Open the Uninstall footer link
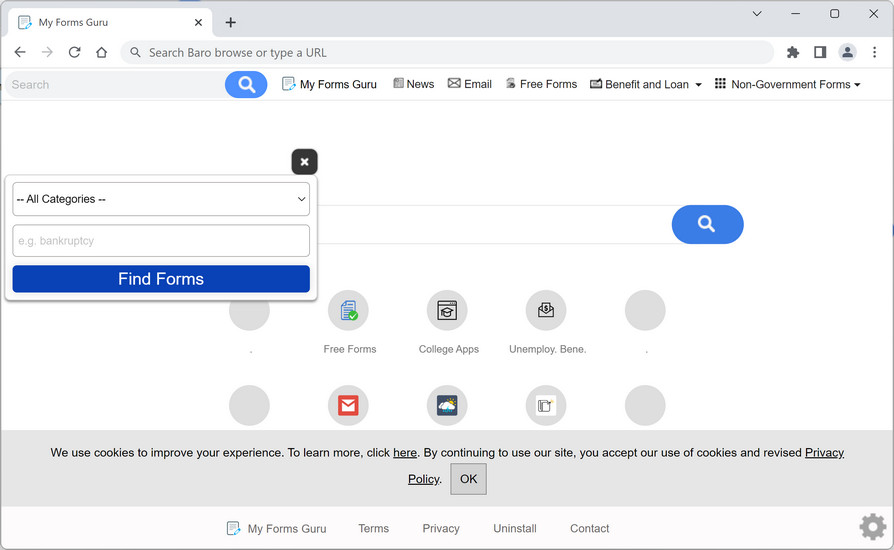Image resolution: width=894 pixels, height=550 pixels. click(515, 528)
